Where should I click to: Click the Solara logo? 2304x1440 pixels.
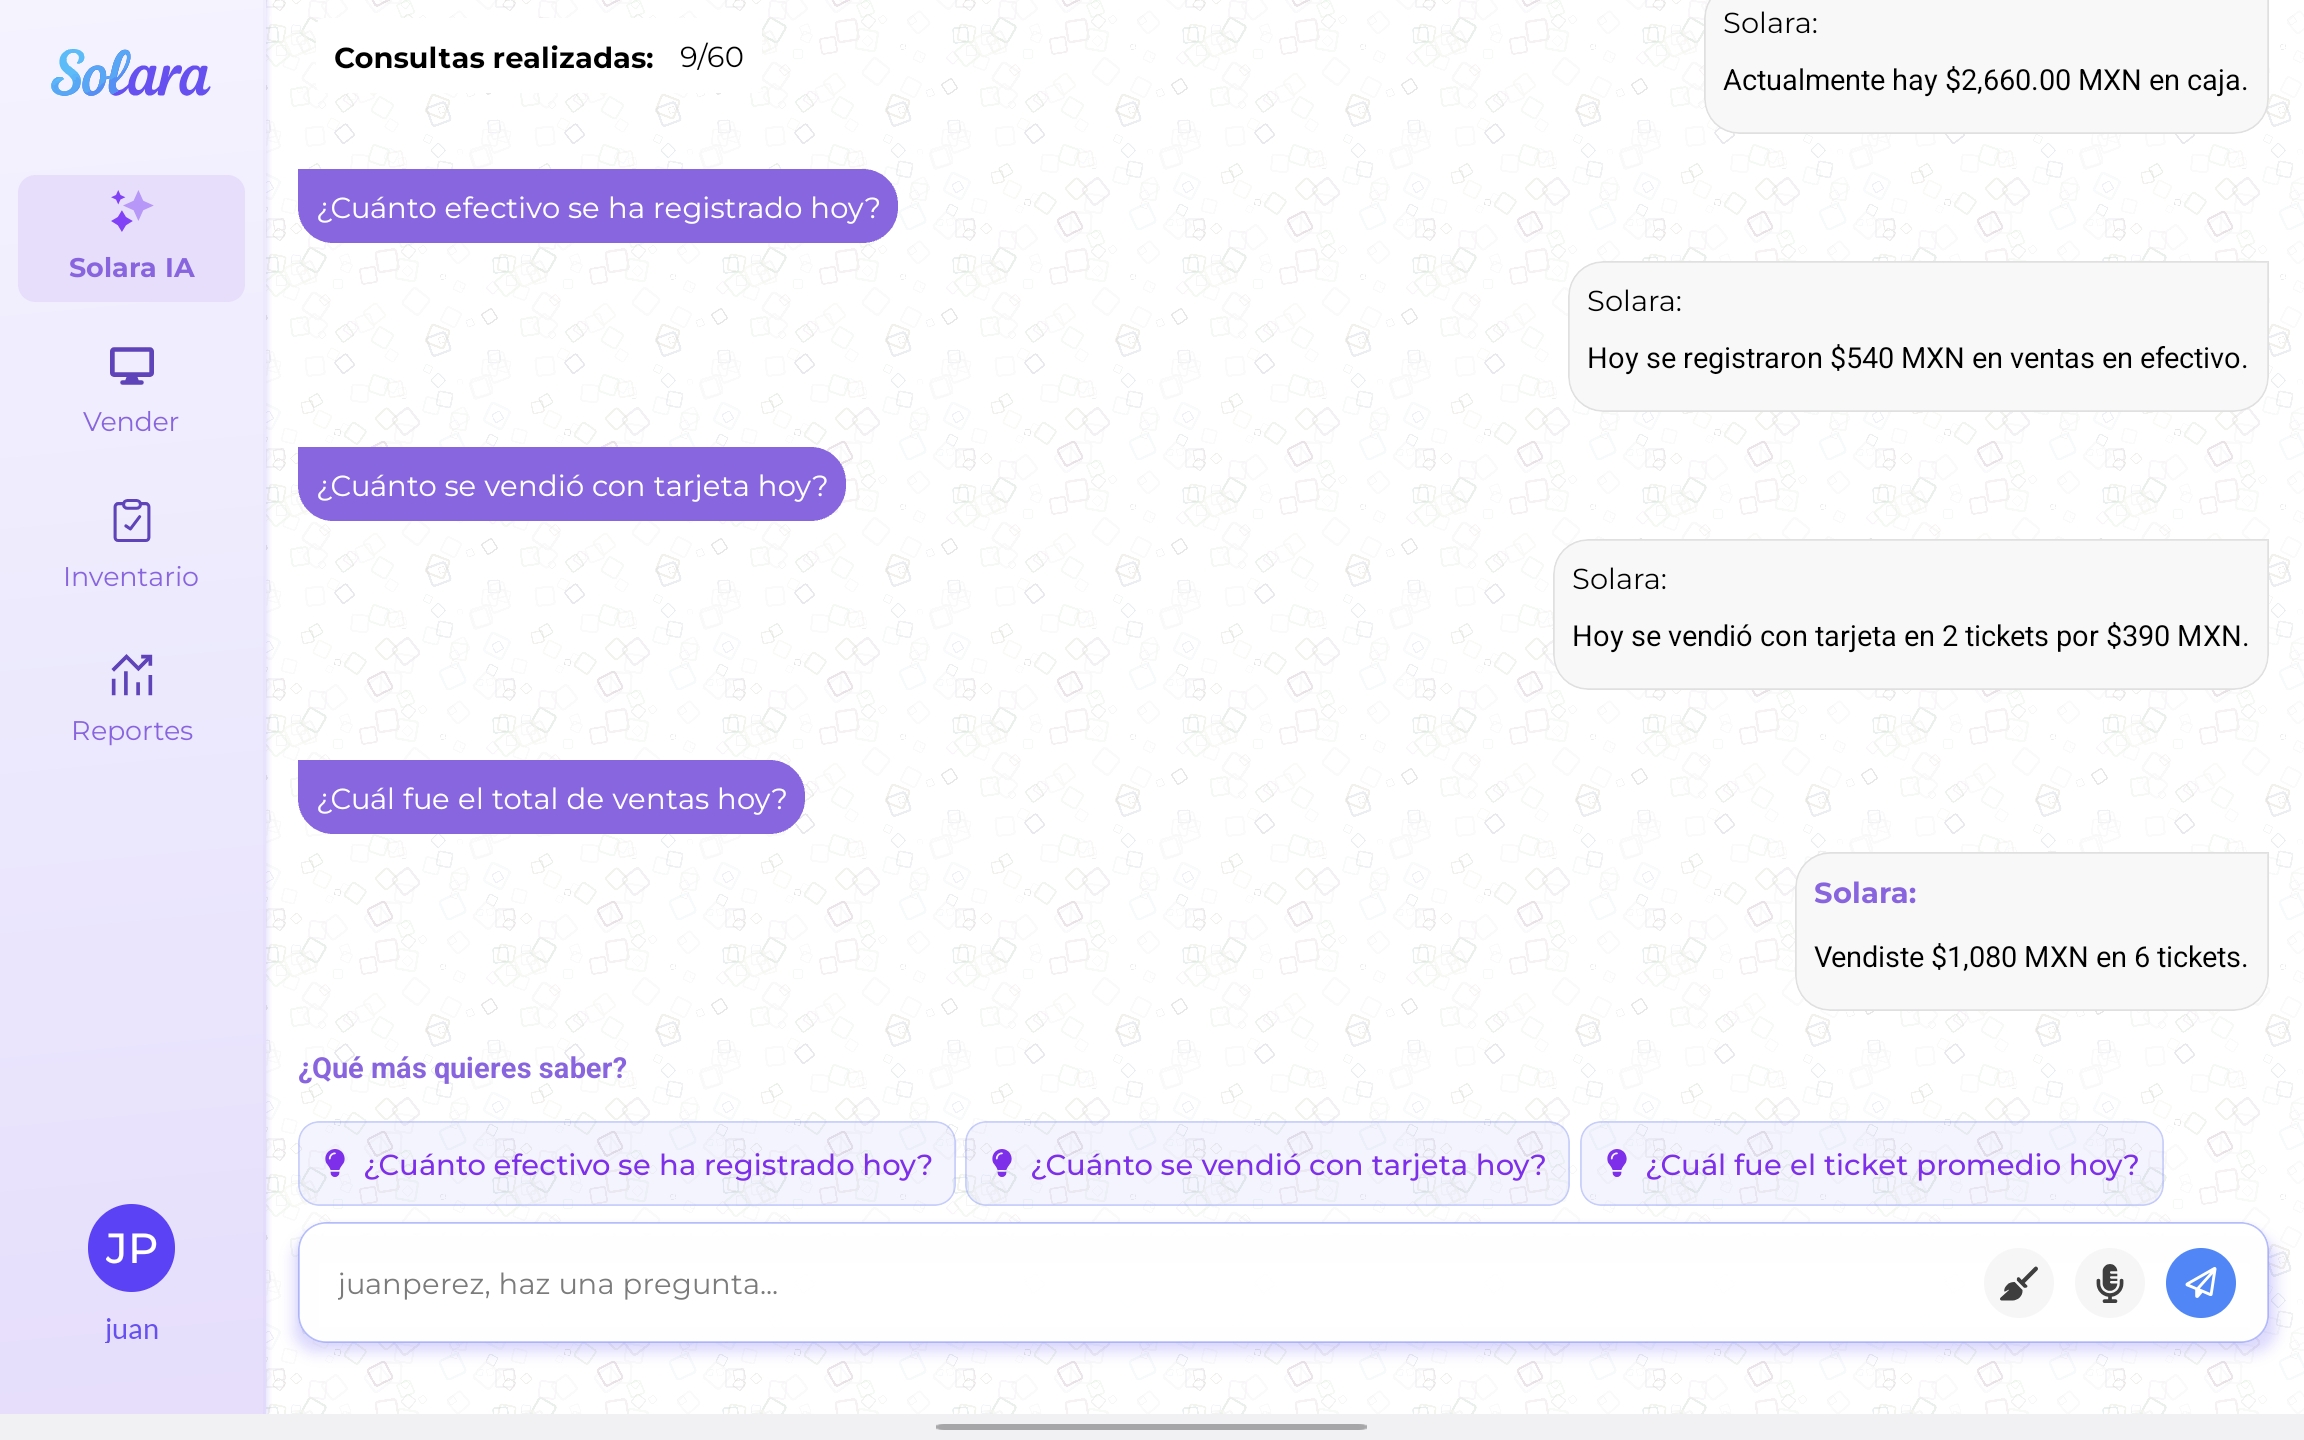131,75
